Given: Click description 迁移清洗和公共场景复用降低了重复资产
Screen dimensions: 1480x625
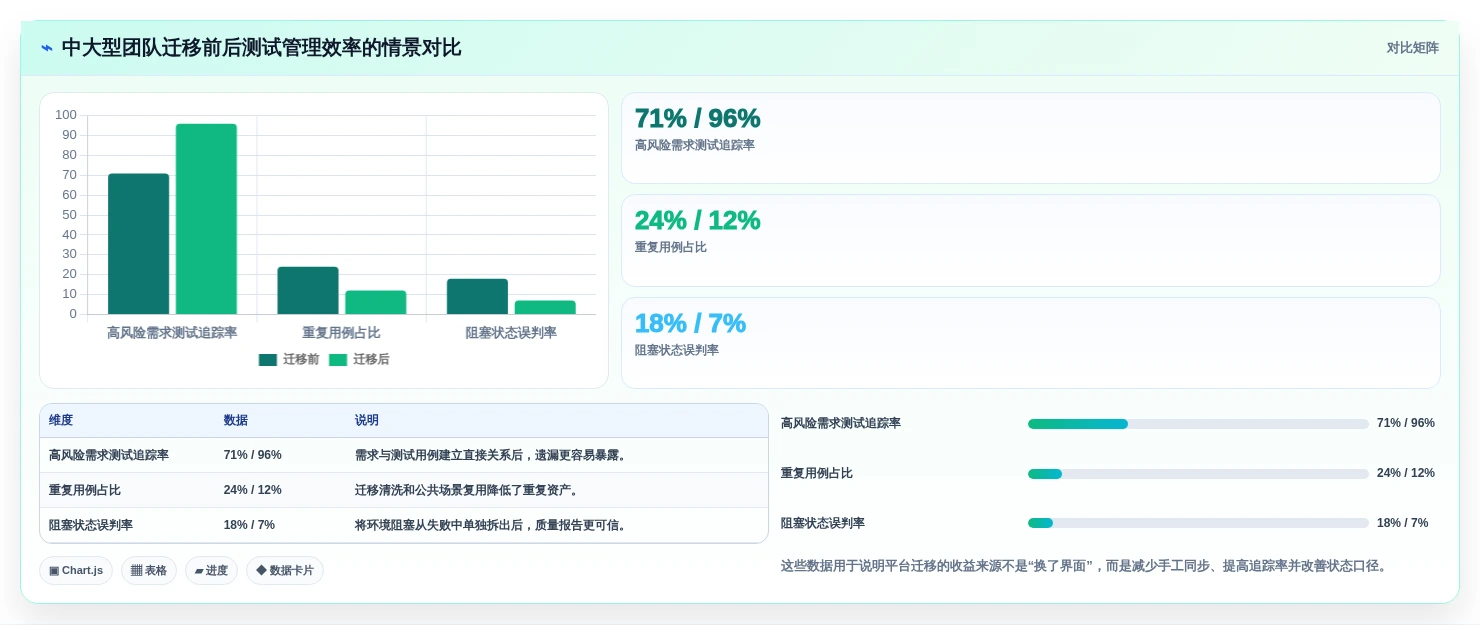Looking at the screenshot, I should click(467, 490).
